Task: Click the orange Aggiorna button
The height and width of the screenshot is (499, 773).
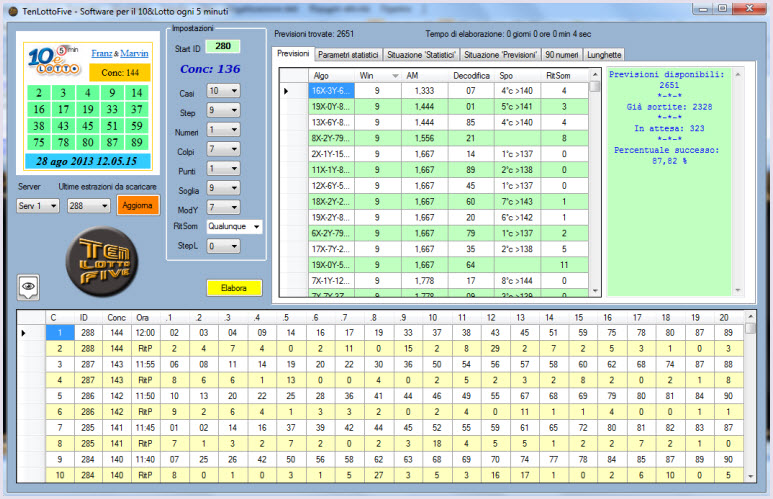Action: (138, 205)
